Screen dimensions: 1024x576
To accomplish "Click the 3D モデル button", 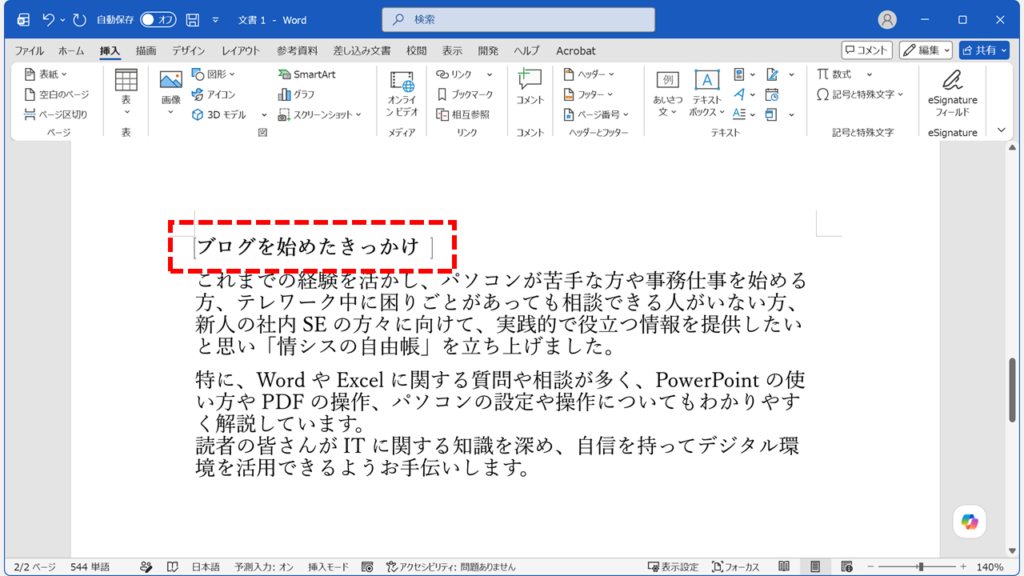I will pos(219,114).
